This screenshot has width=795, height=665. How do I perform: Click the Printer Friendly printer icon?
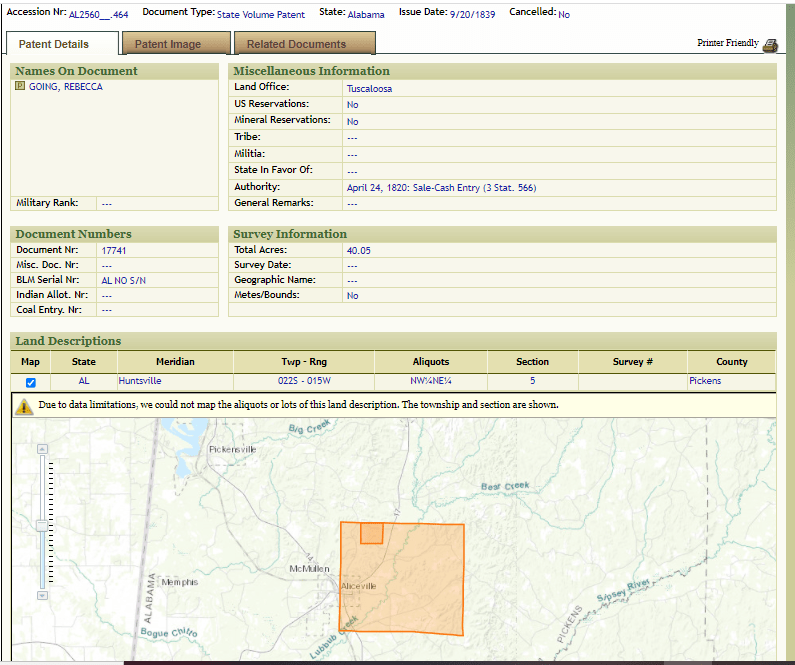(x=770, y=45)
